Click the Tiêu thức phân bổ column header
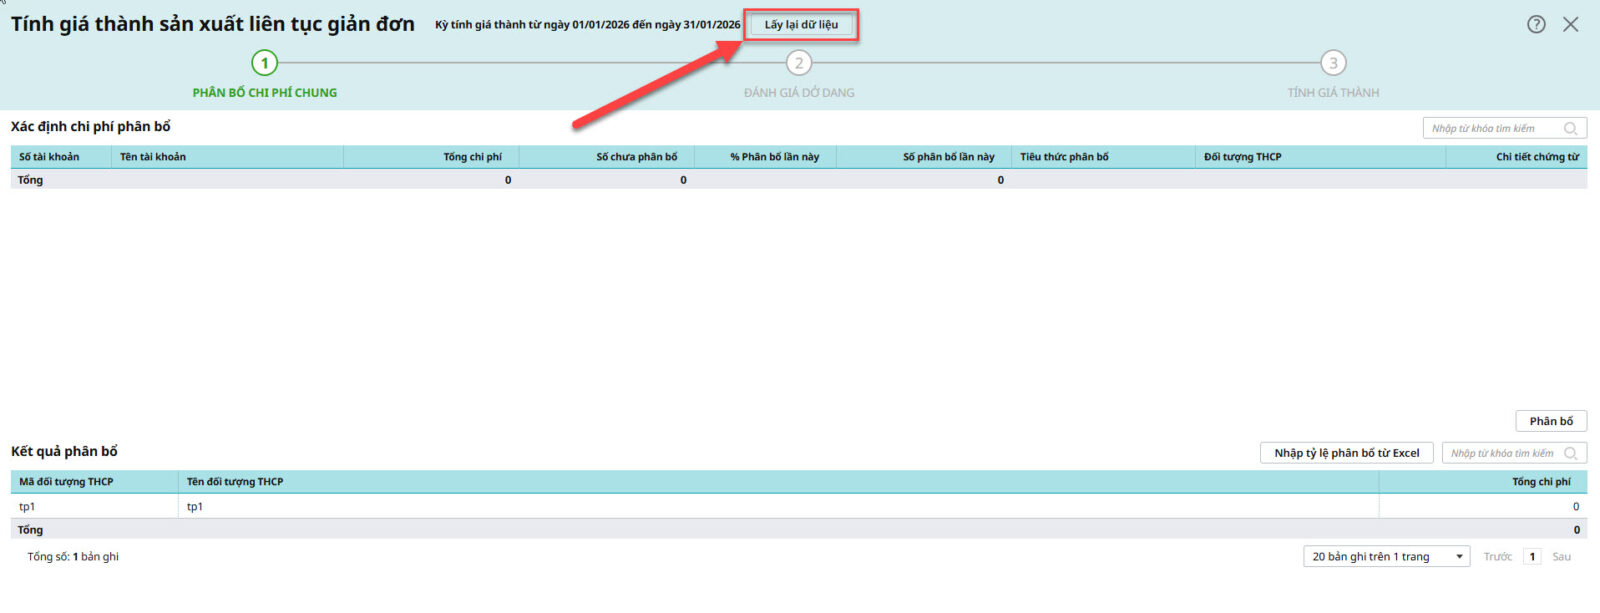This screenshot has width=1600, height=613. tap(1064, 157)
